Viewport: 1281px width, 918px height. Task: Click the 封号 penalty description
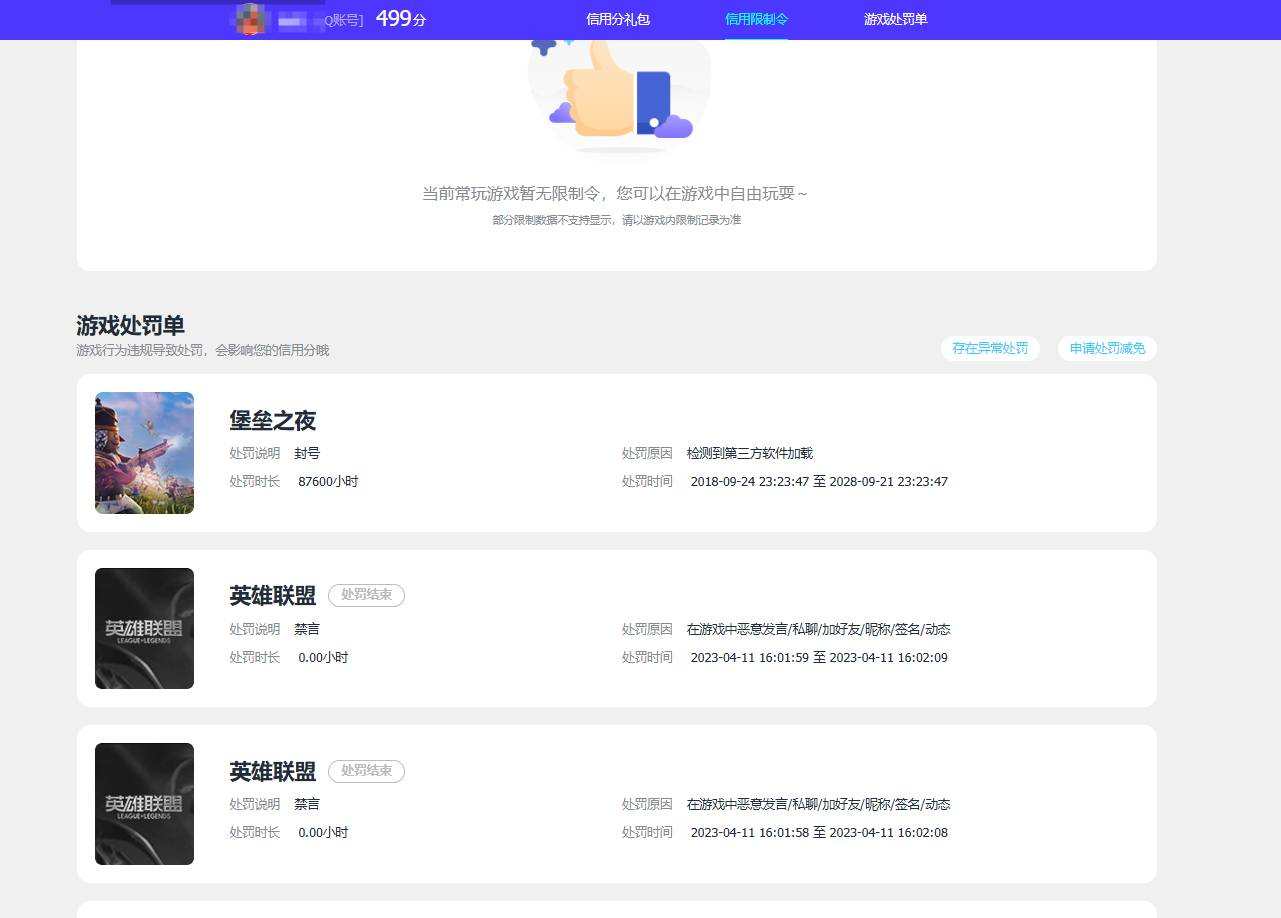pos(307,453)
